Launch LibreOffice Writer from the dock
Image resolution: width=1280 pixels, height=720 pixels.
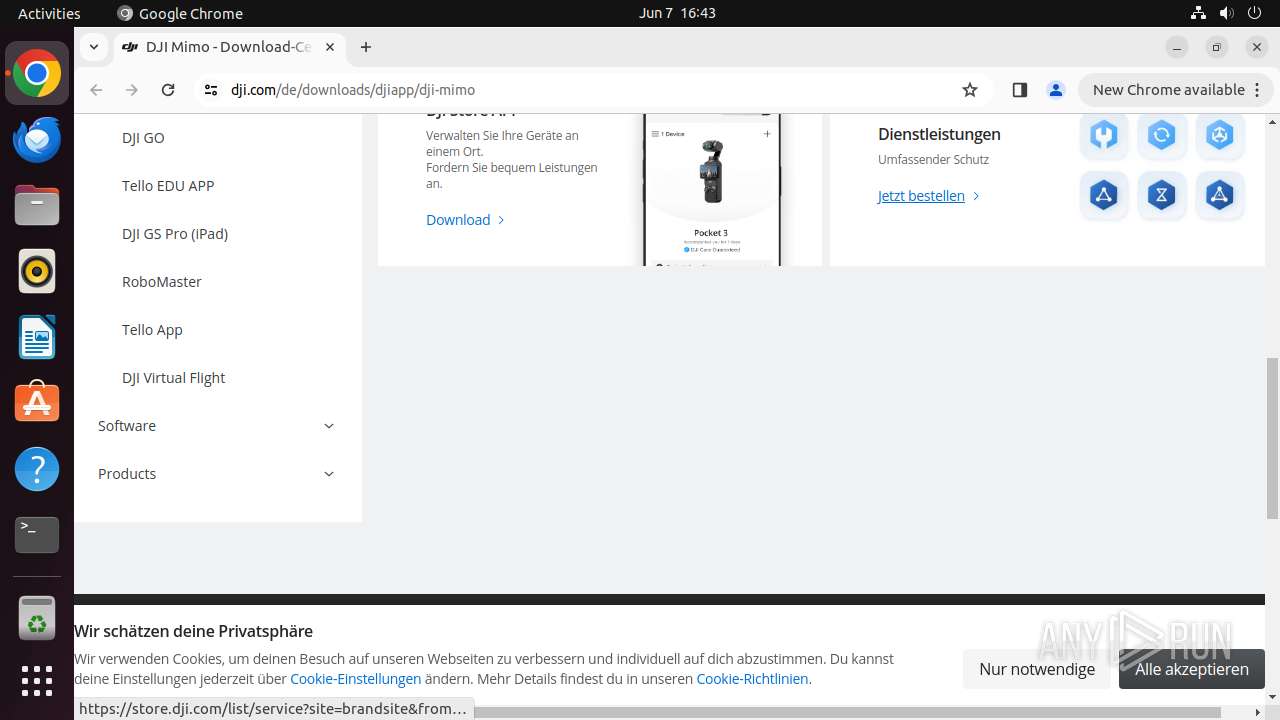(37, 337)
